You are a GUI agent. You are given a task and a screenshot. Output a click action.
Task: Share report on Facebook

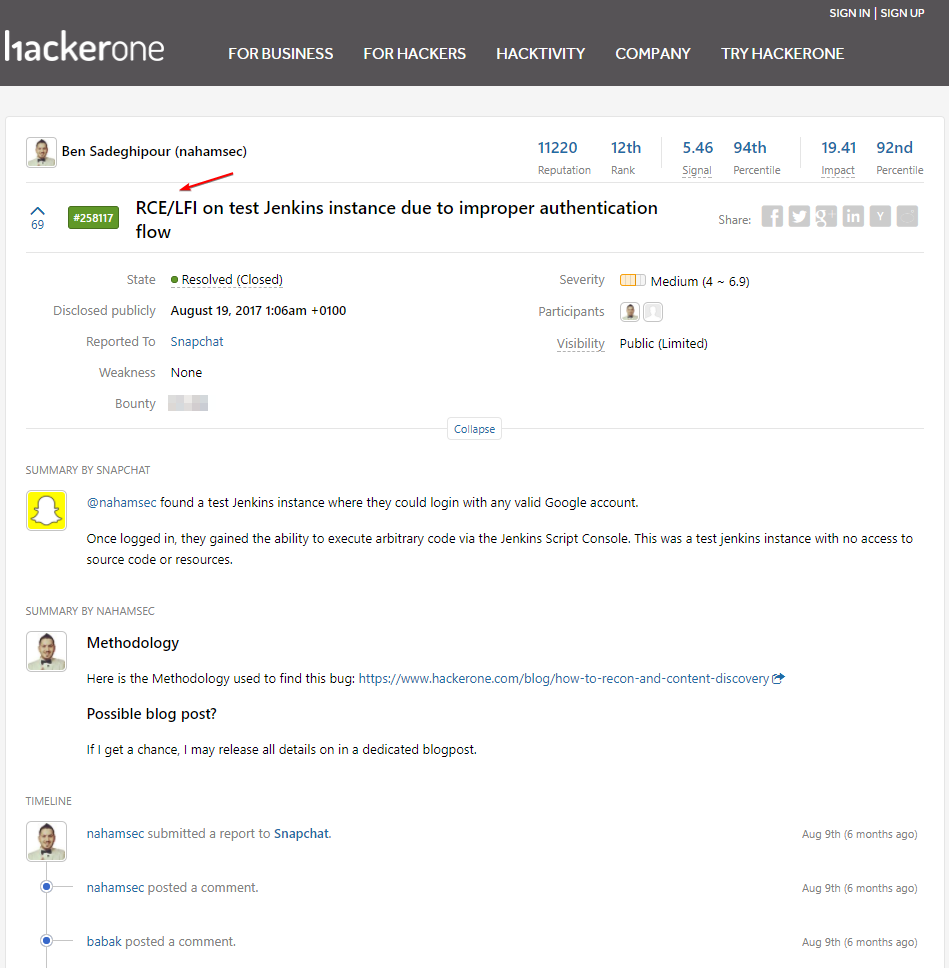coord(772,216)
